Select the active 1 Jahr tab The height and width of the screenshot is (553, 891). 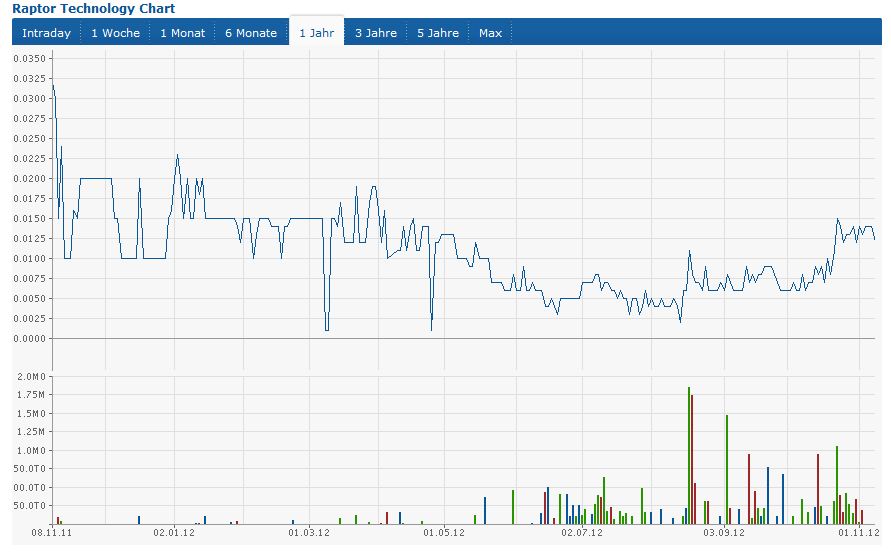[316, 33]
